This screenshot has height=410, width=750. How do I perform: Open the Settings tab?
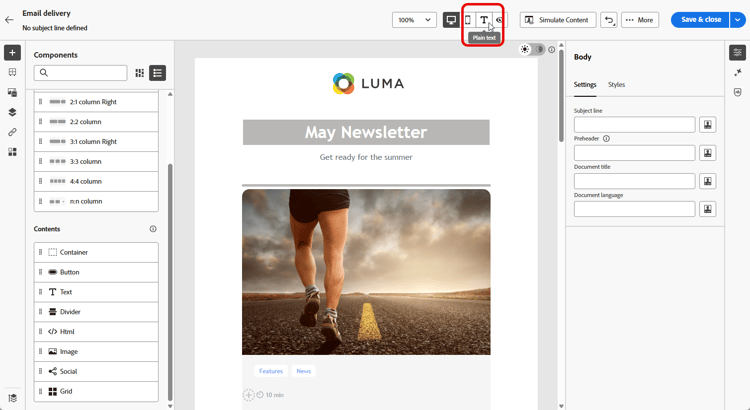(x=585, y=84)
